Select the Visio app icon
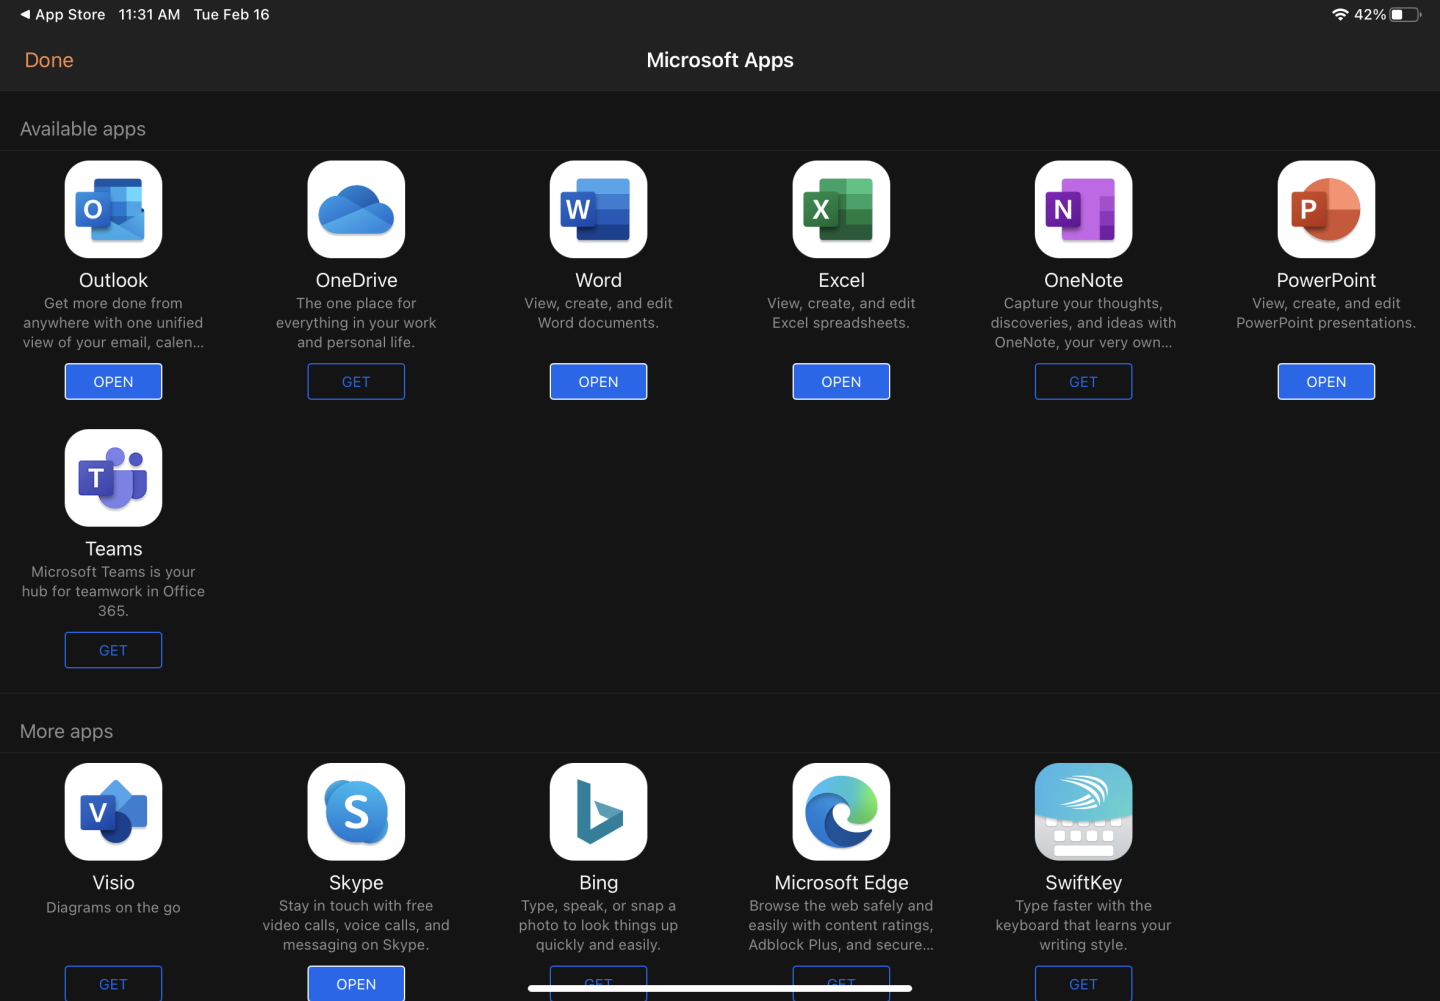The height and width of the screenshot is (1001, 1440). point(113,811)
